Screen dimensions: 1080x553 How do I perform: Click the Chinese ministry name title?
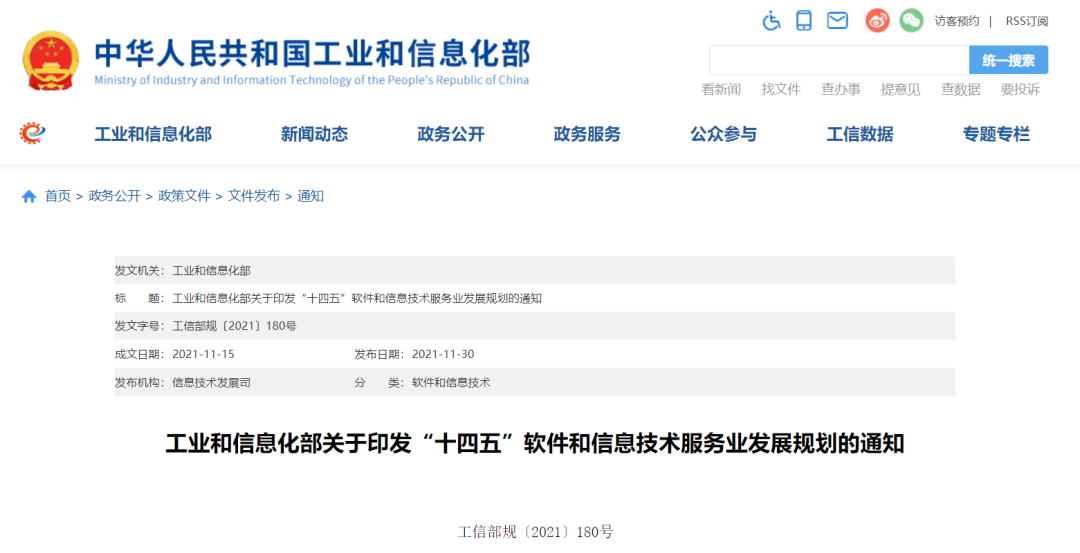point(313,53)
